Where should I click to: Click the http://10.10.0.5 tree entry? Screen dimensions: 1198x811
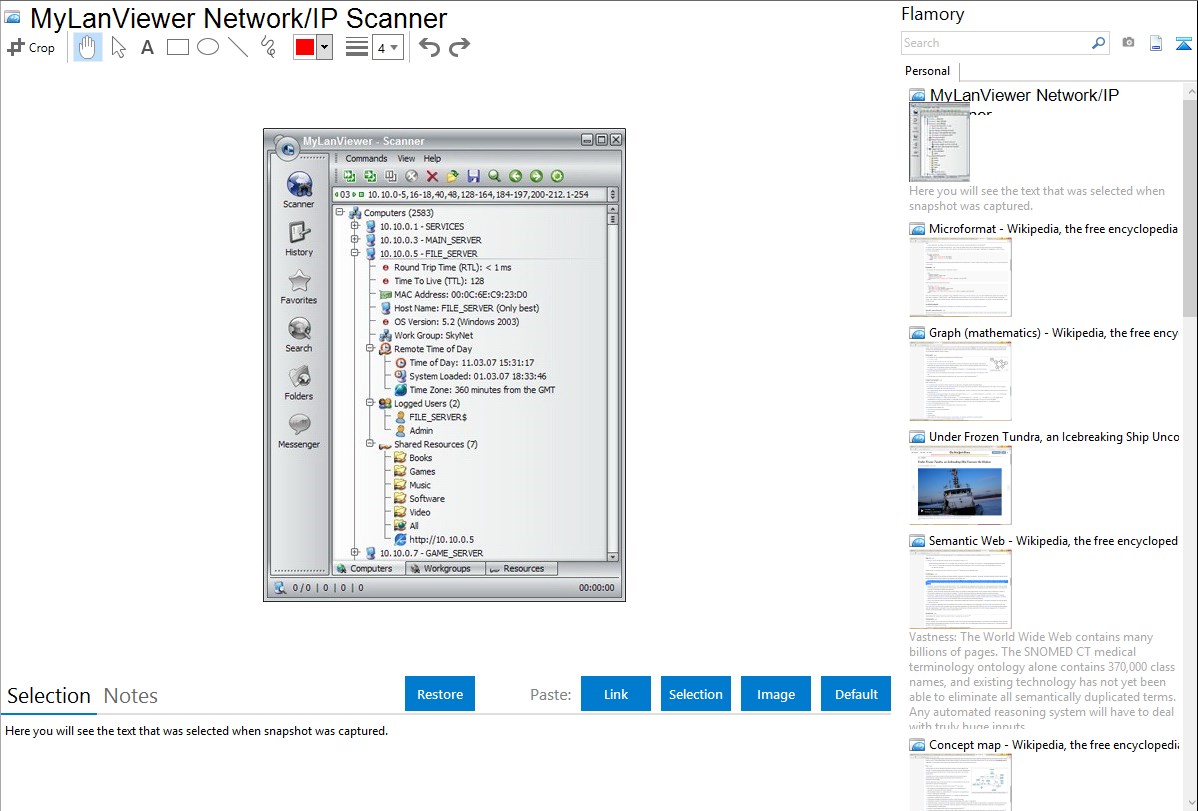click(x=434, y=540)
